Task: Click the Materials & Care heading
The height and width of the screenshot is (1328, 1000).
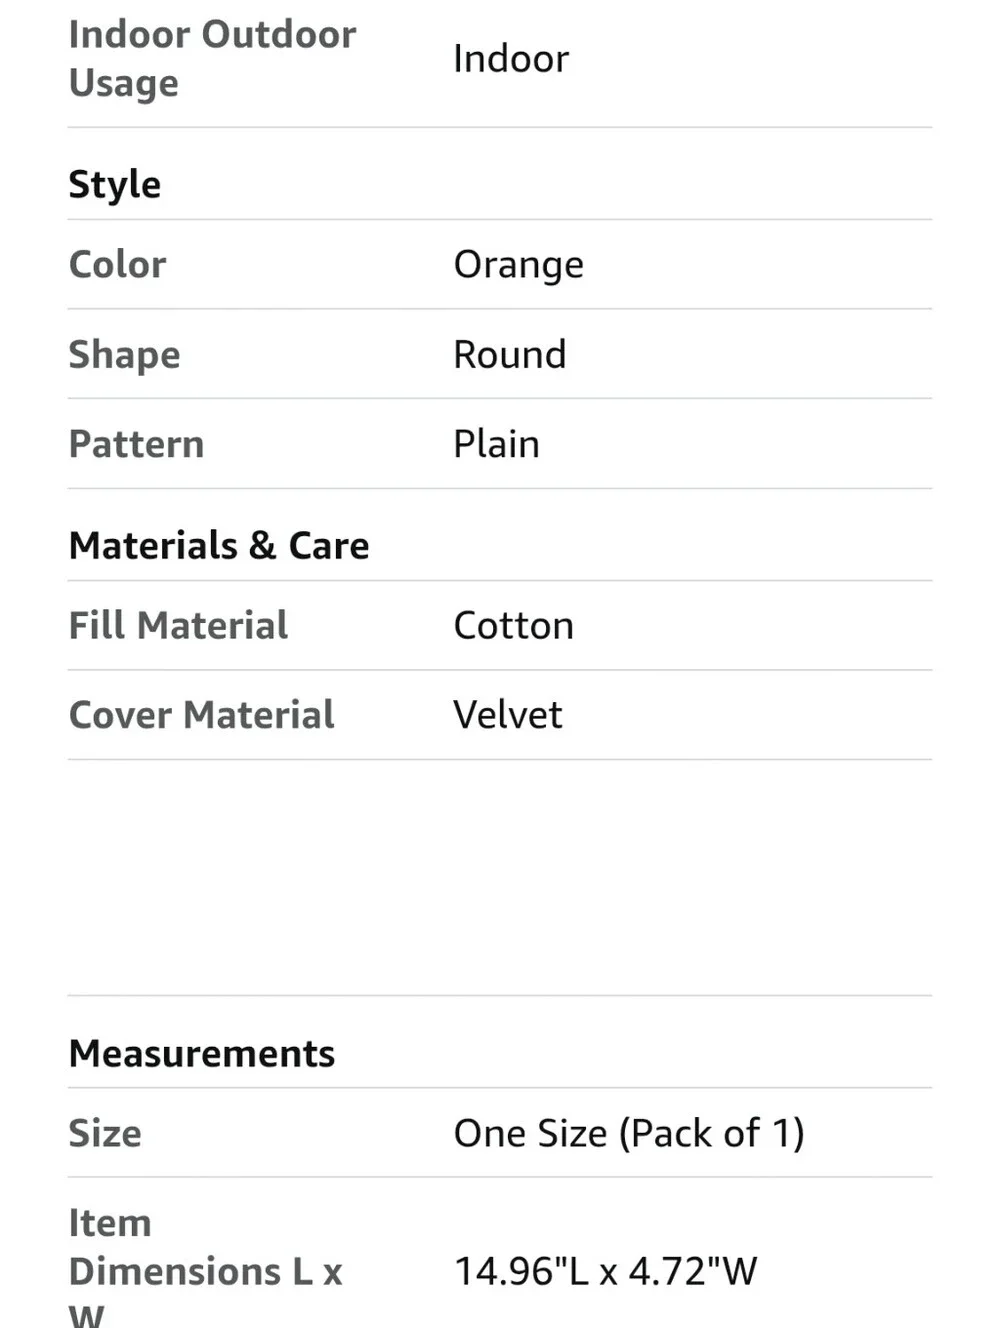Action: coord(219,545)
